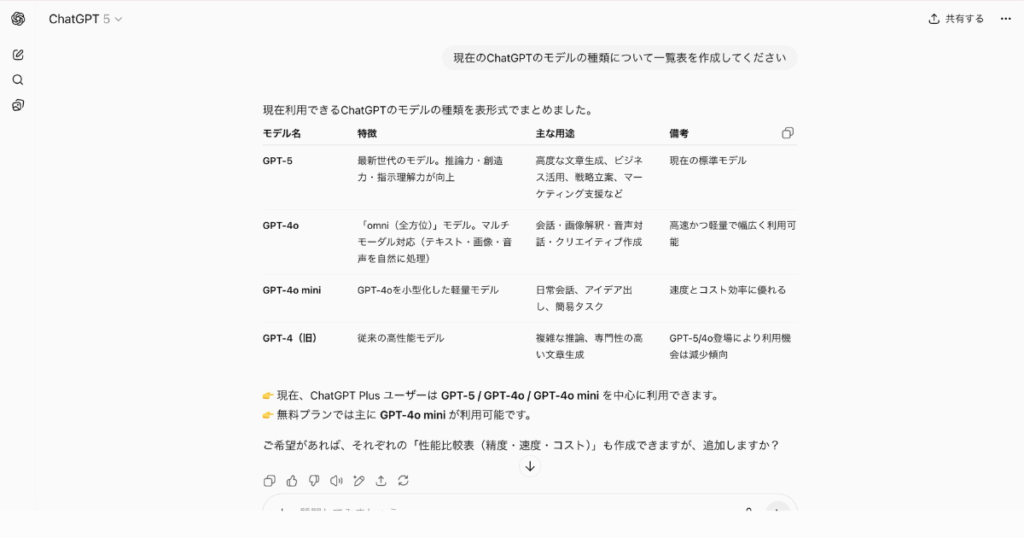1024x538 pixels.
Task: Select the GPT-4o mini model name cell
Action: [x=292, y=290]
